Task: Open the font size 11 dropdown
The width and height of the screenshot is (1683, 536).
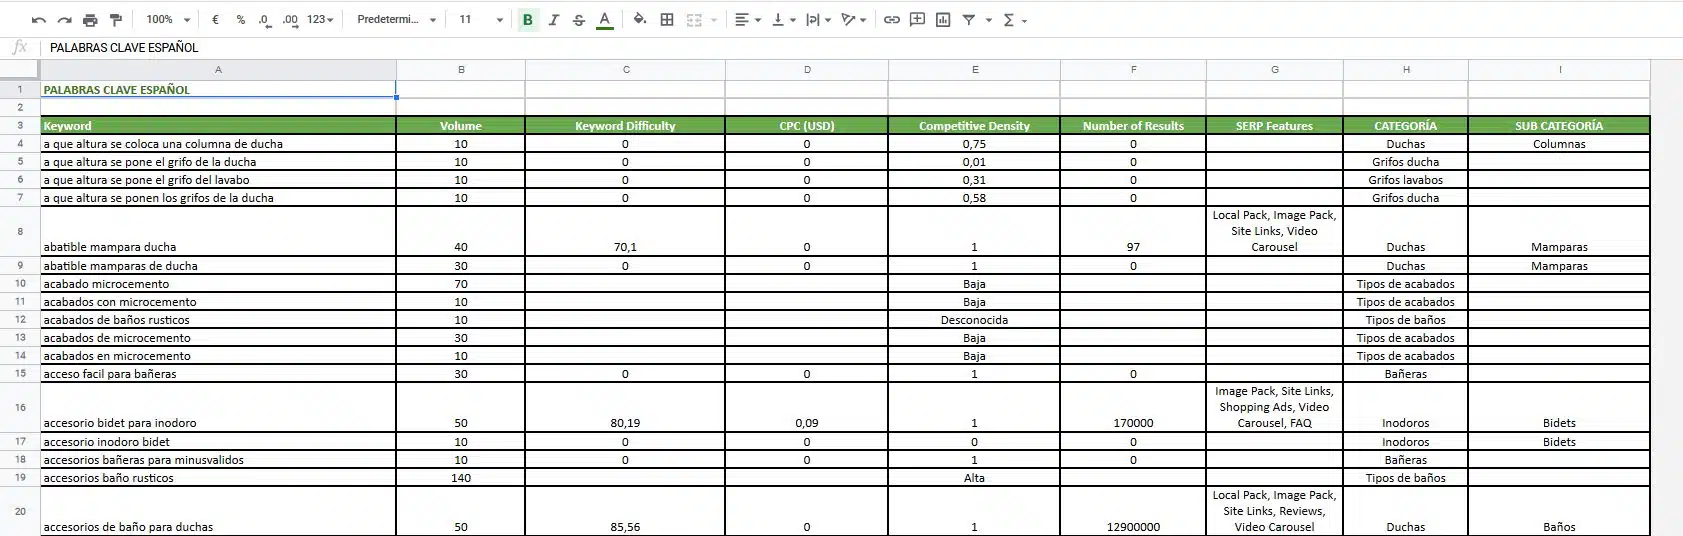Action: point(480,20)
